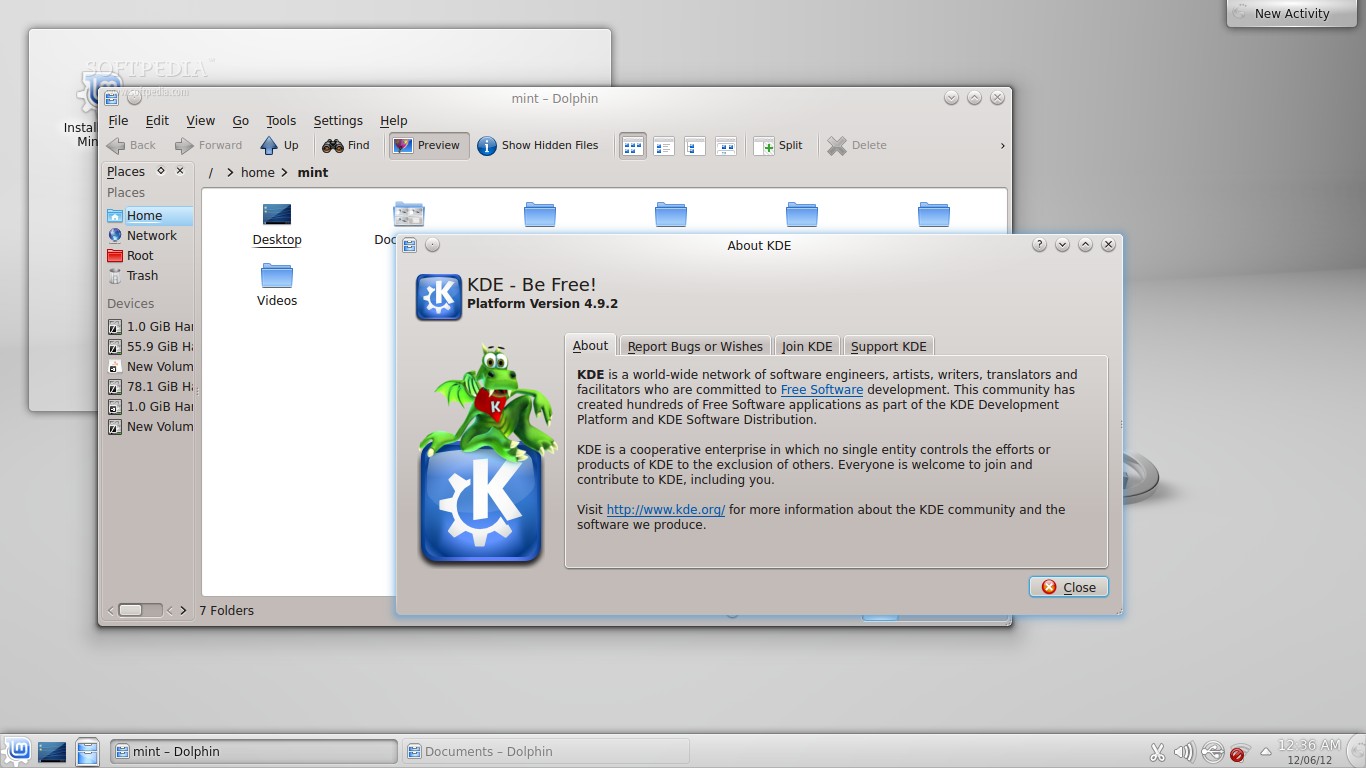The height and width of the screenshot is (768, 1366).
Task: Open the About KDE window menu icon
Action: click(410, 245)
